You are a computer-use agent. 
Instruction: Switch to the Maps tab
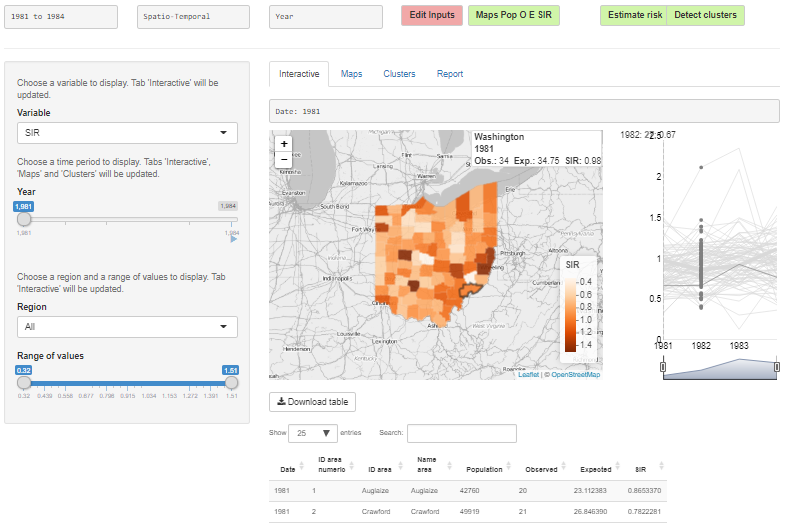(351, 74)
